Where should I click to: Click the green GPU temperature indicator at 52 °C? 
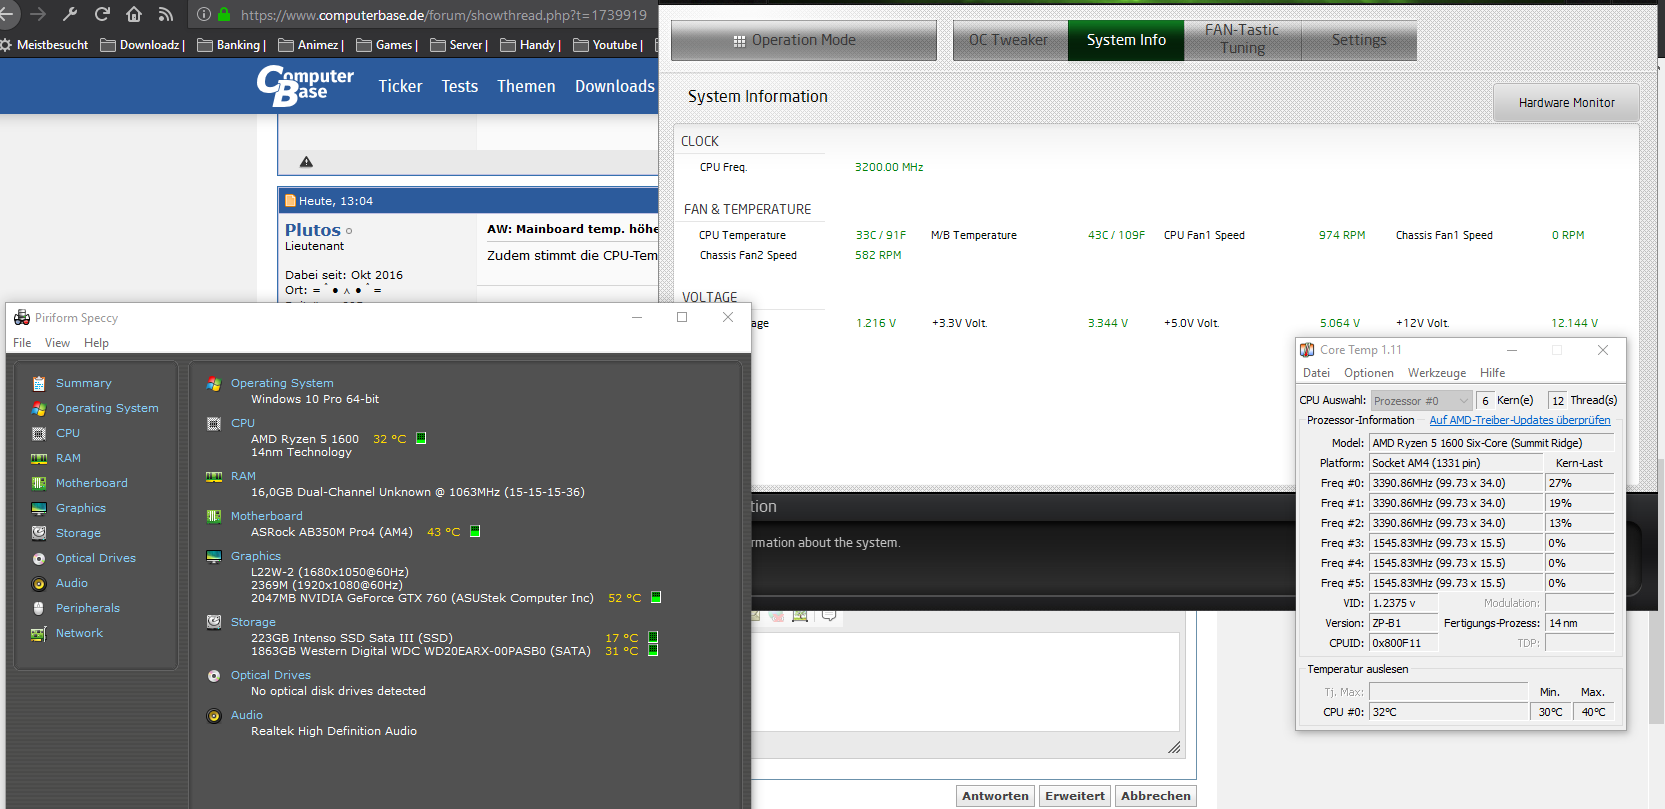click(656, 597)
